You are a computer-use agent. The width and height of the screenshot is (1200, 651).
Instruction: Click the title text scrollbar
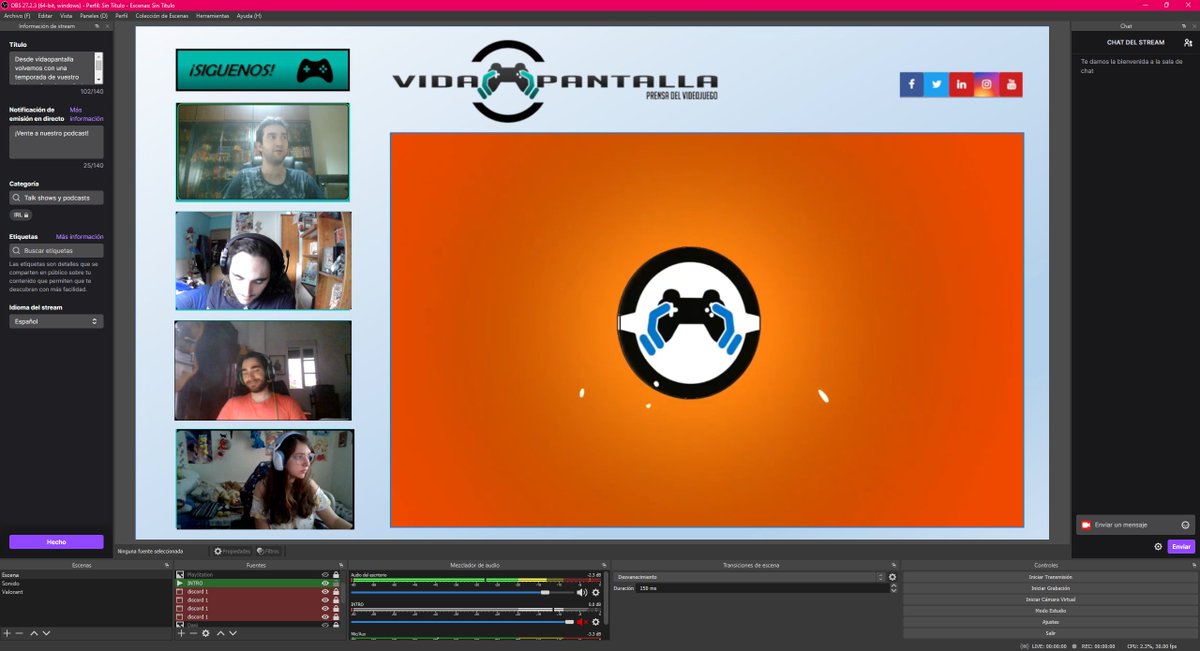point(99,69)
